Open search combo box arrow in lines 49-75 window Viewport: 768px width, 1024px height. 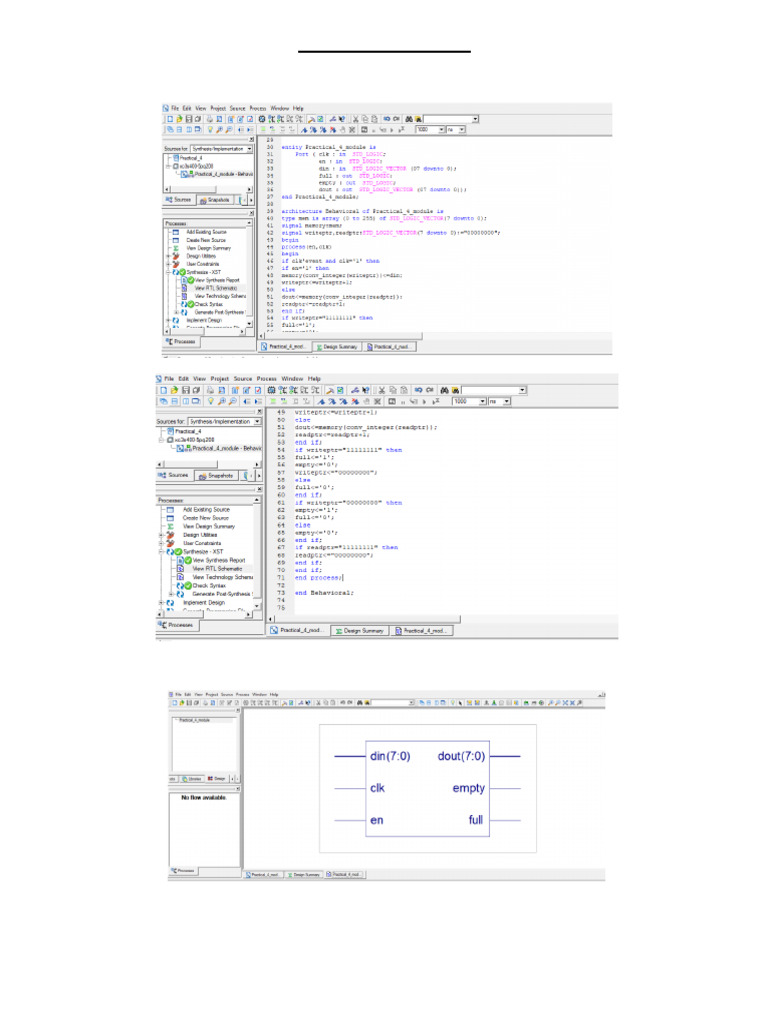click(522, 390)
